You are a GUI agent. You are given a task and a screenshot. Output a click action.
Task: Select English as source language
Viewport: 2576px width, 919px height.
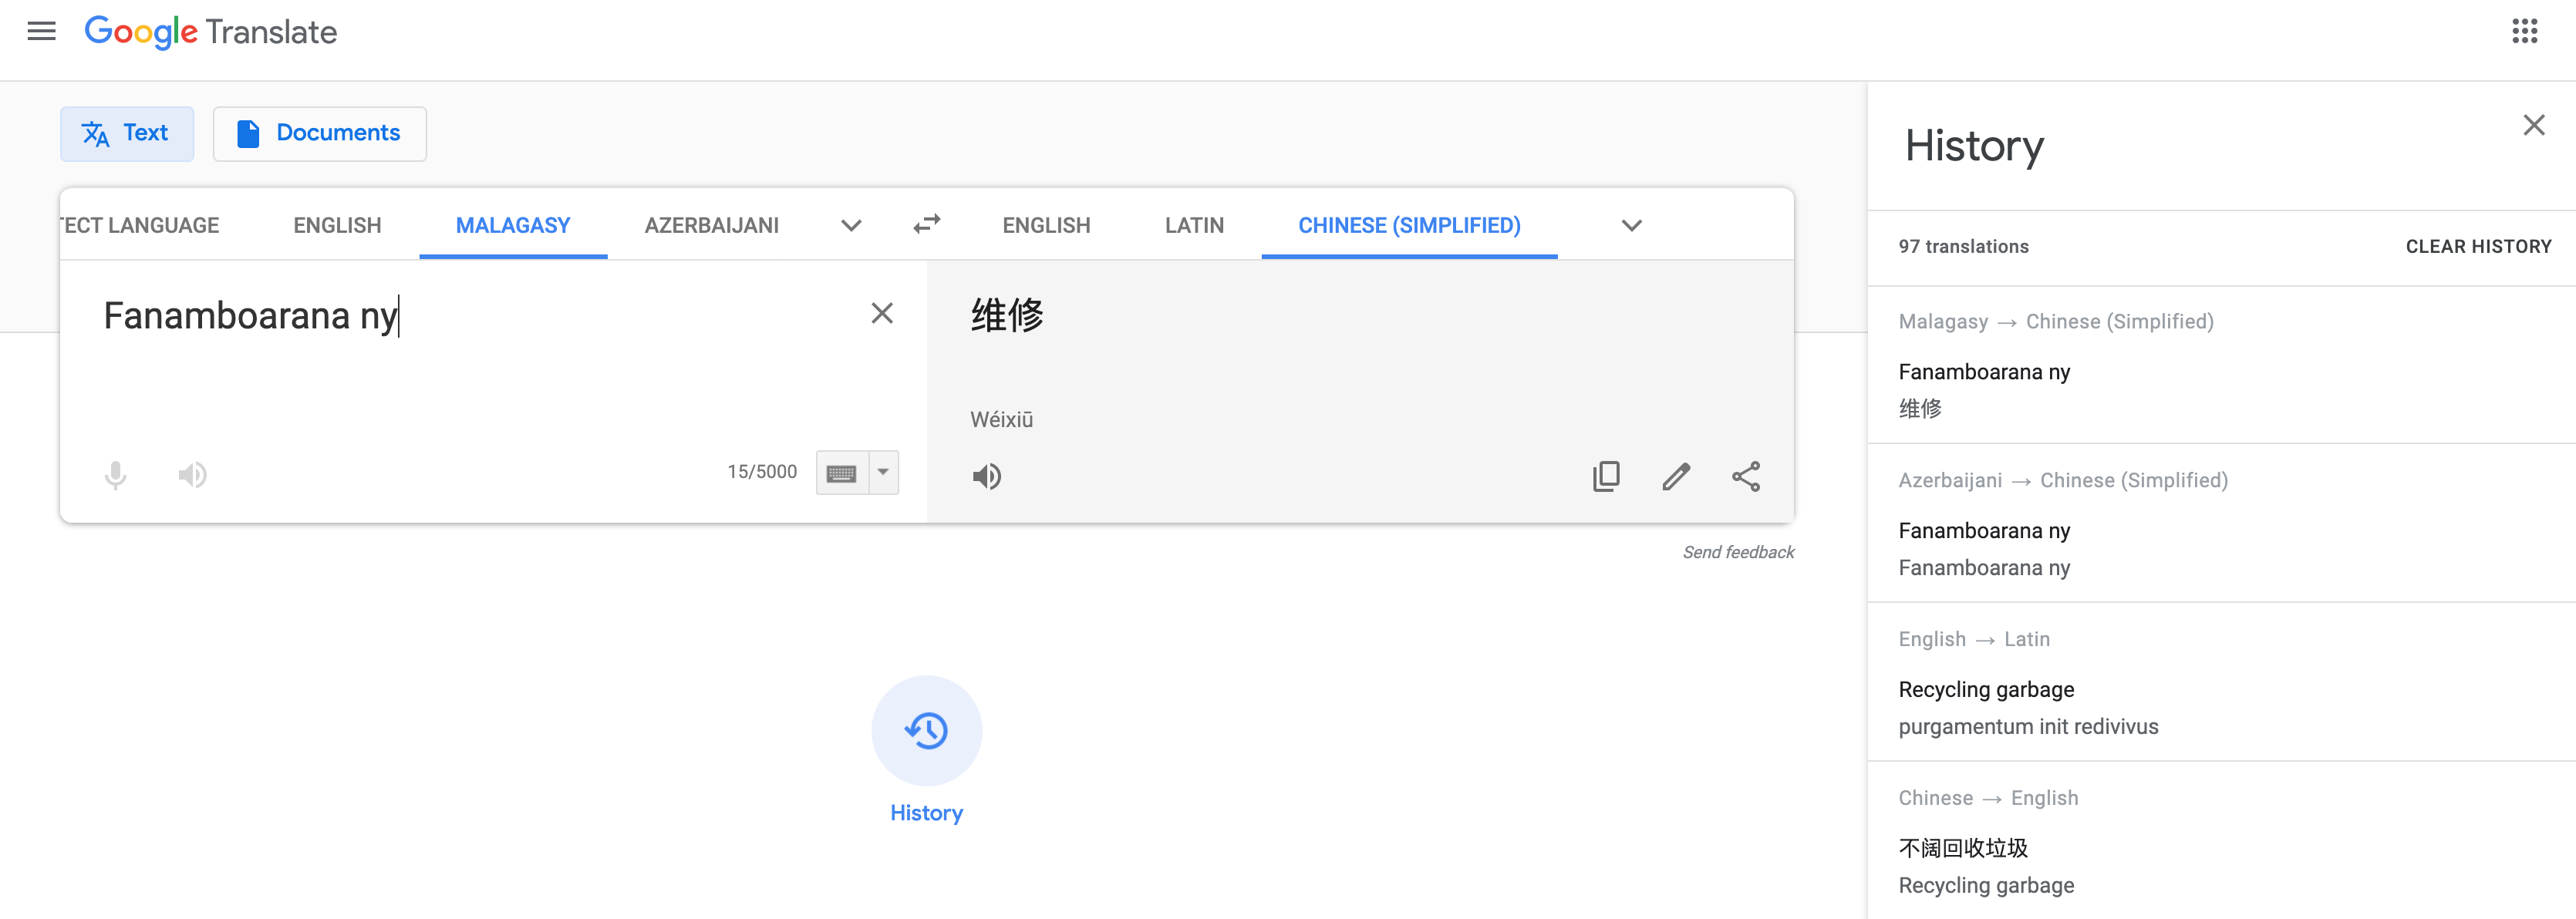coord(337,225)
